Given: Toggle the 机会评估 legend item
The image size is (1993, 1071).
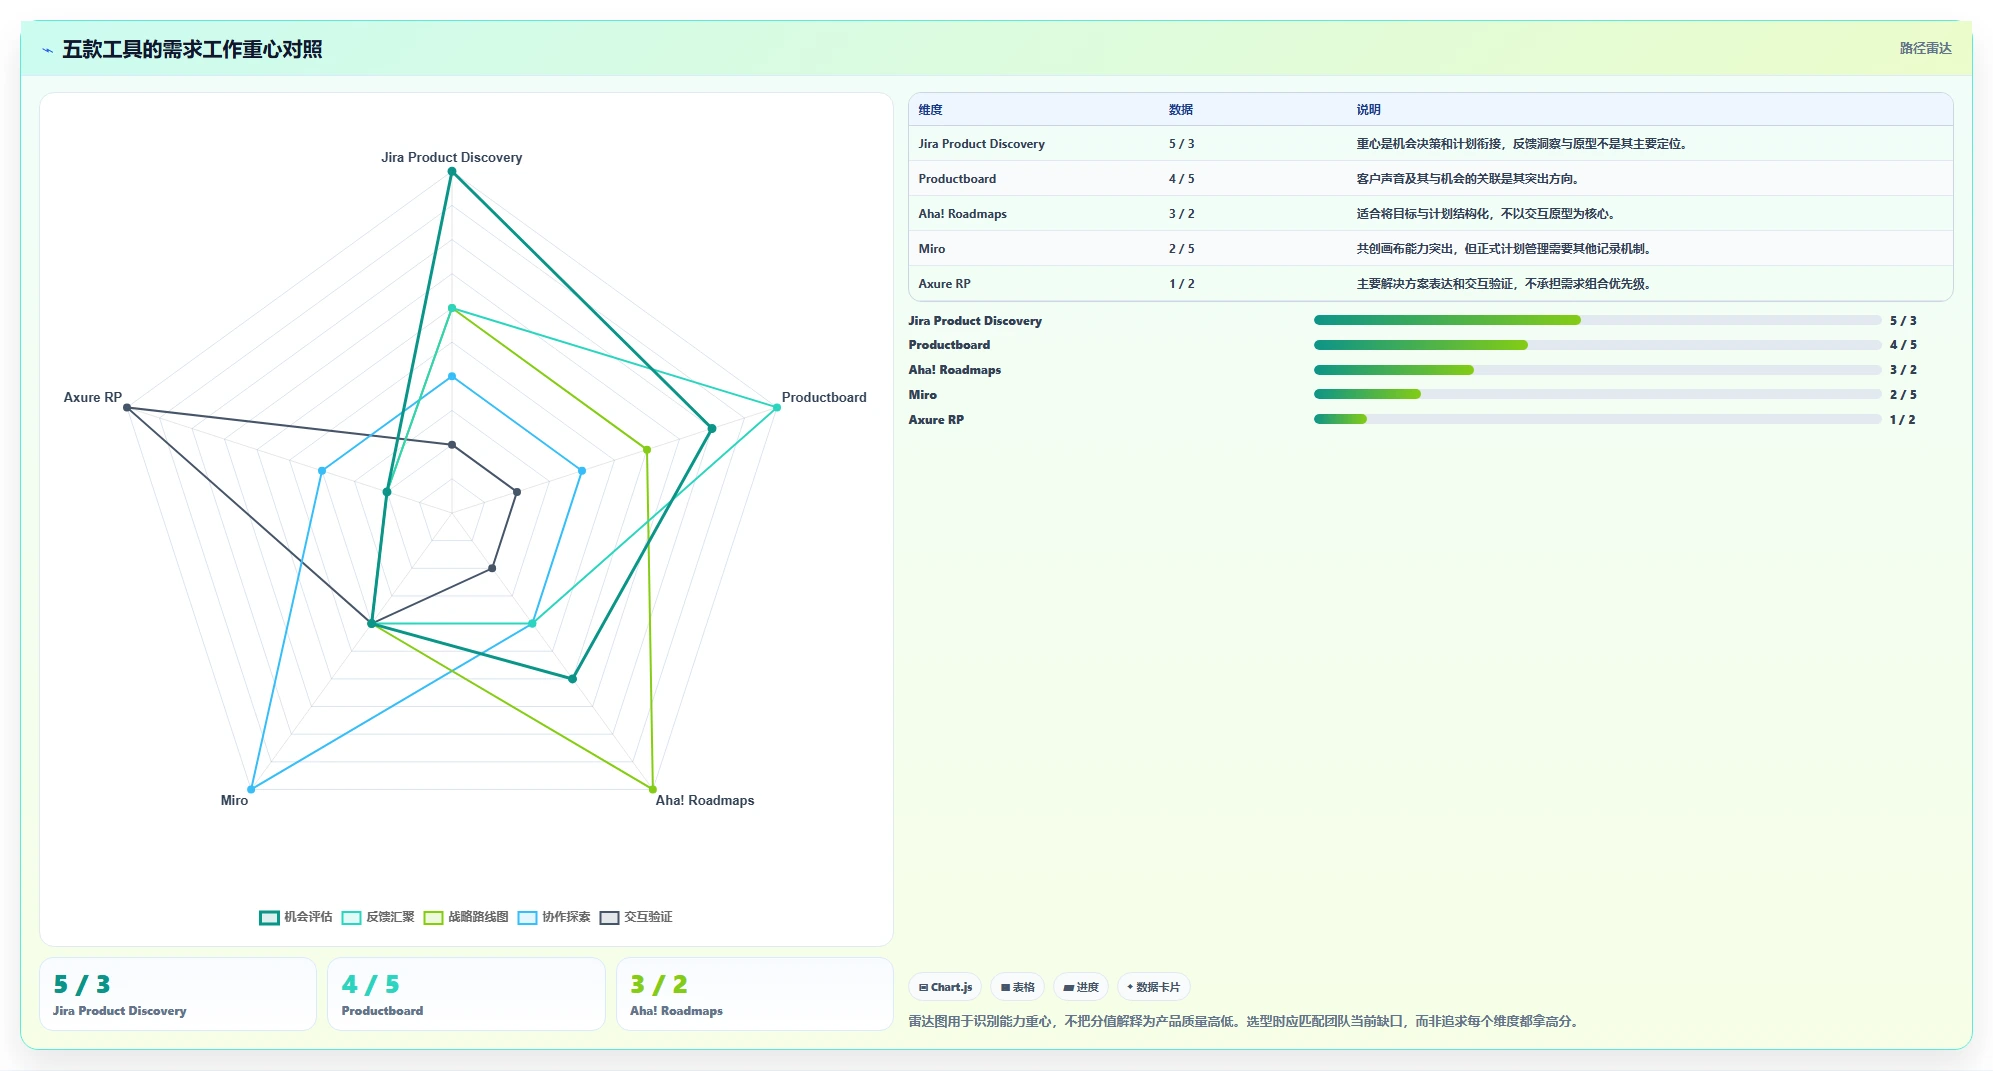Looking at the screenshot, I should point(296,917).
